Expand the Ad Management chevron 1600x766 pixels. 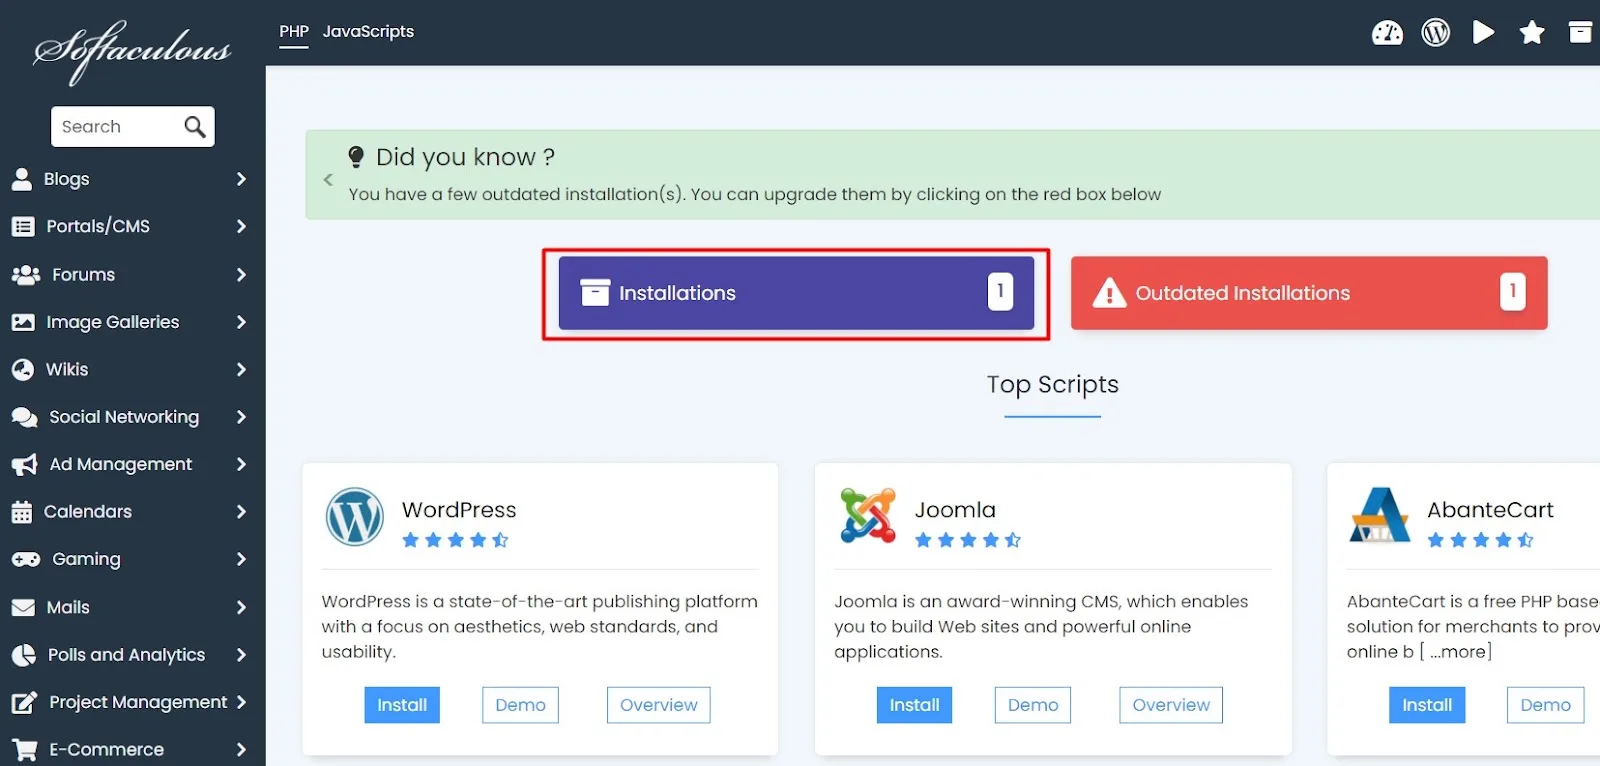(x=241, y=464)
